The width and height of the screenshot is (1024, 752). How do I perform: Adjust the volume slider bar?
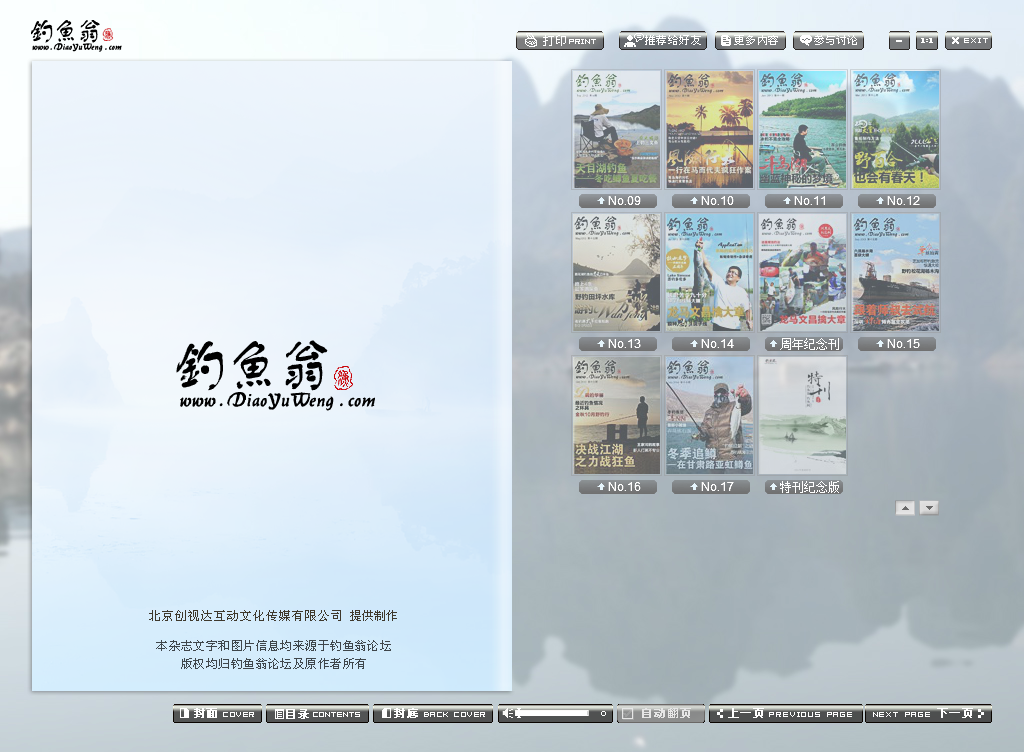coord(556,713)
